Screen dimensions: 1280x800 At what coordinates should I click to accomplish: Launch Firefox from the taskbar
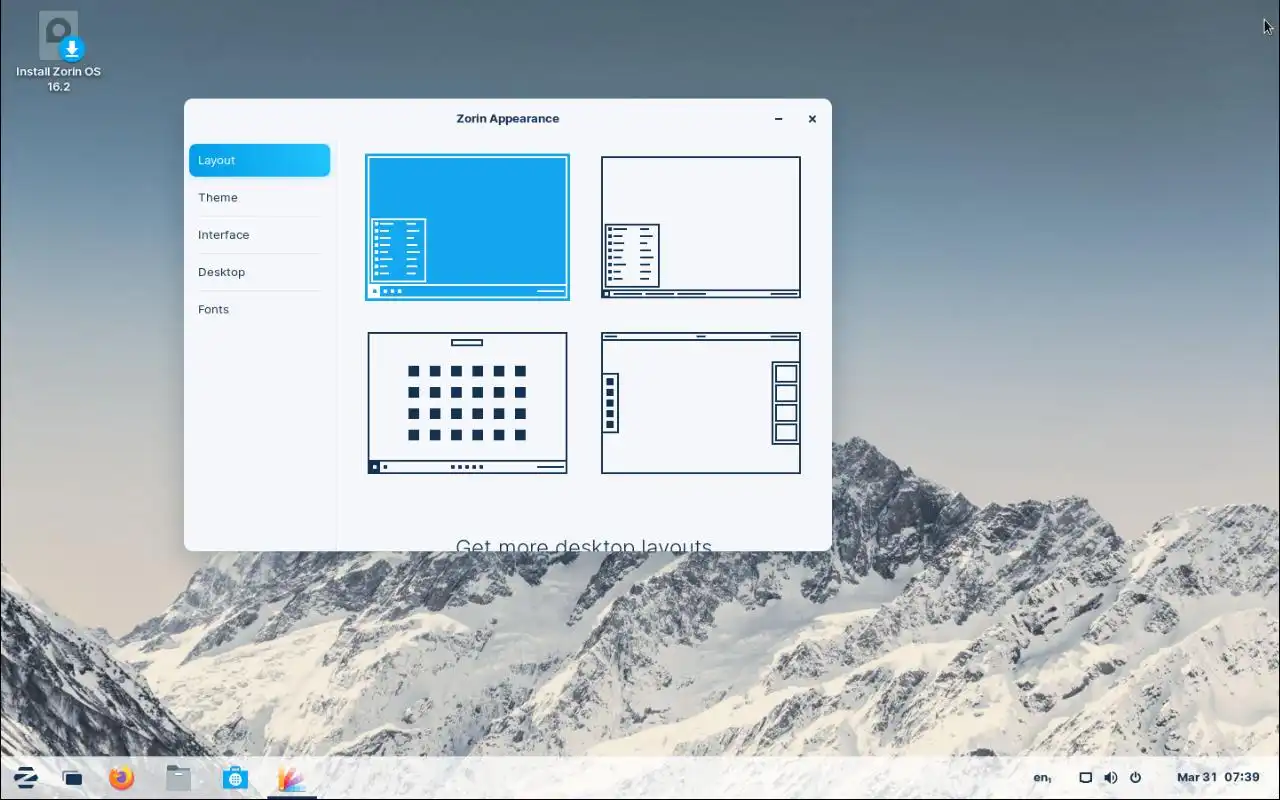point(122,778)
